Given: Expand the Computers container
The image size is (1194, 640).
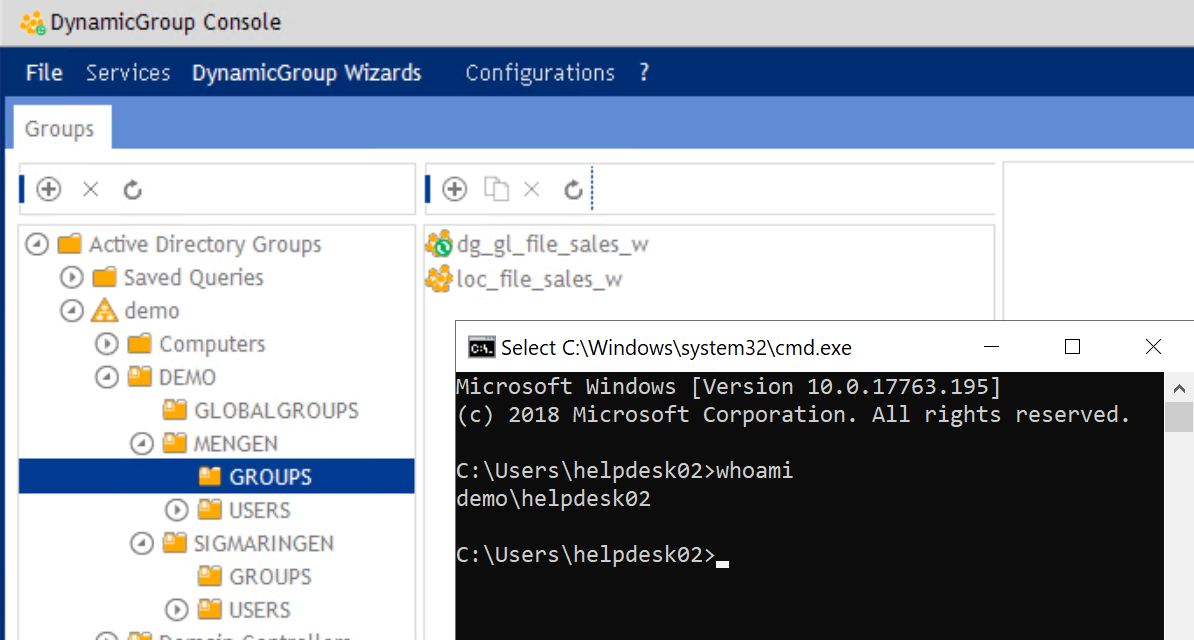Looking at the screenshot, I should pos(107,344).
